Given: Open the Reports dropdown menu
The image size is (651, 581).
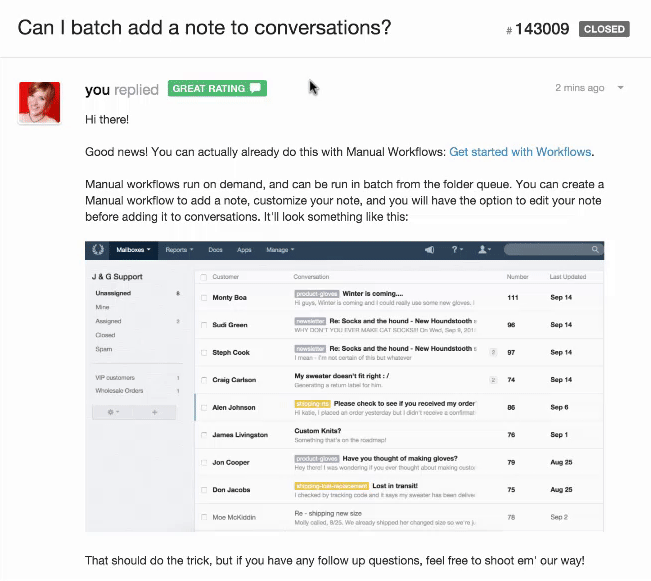Looking at the screenshot, I should coord(180,250).
